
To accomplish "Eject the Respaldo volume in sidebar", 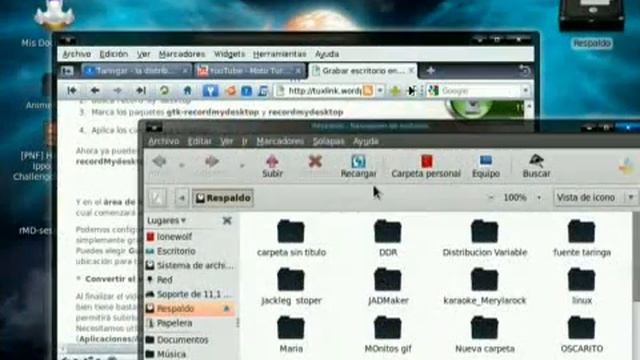I will point(227,309).
